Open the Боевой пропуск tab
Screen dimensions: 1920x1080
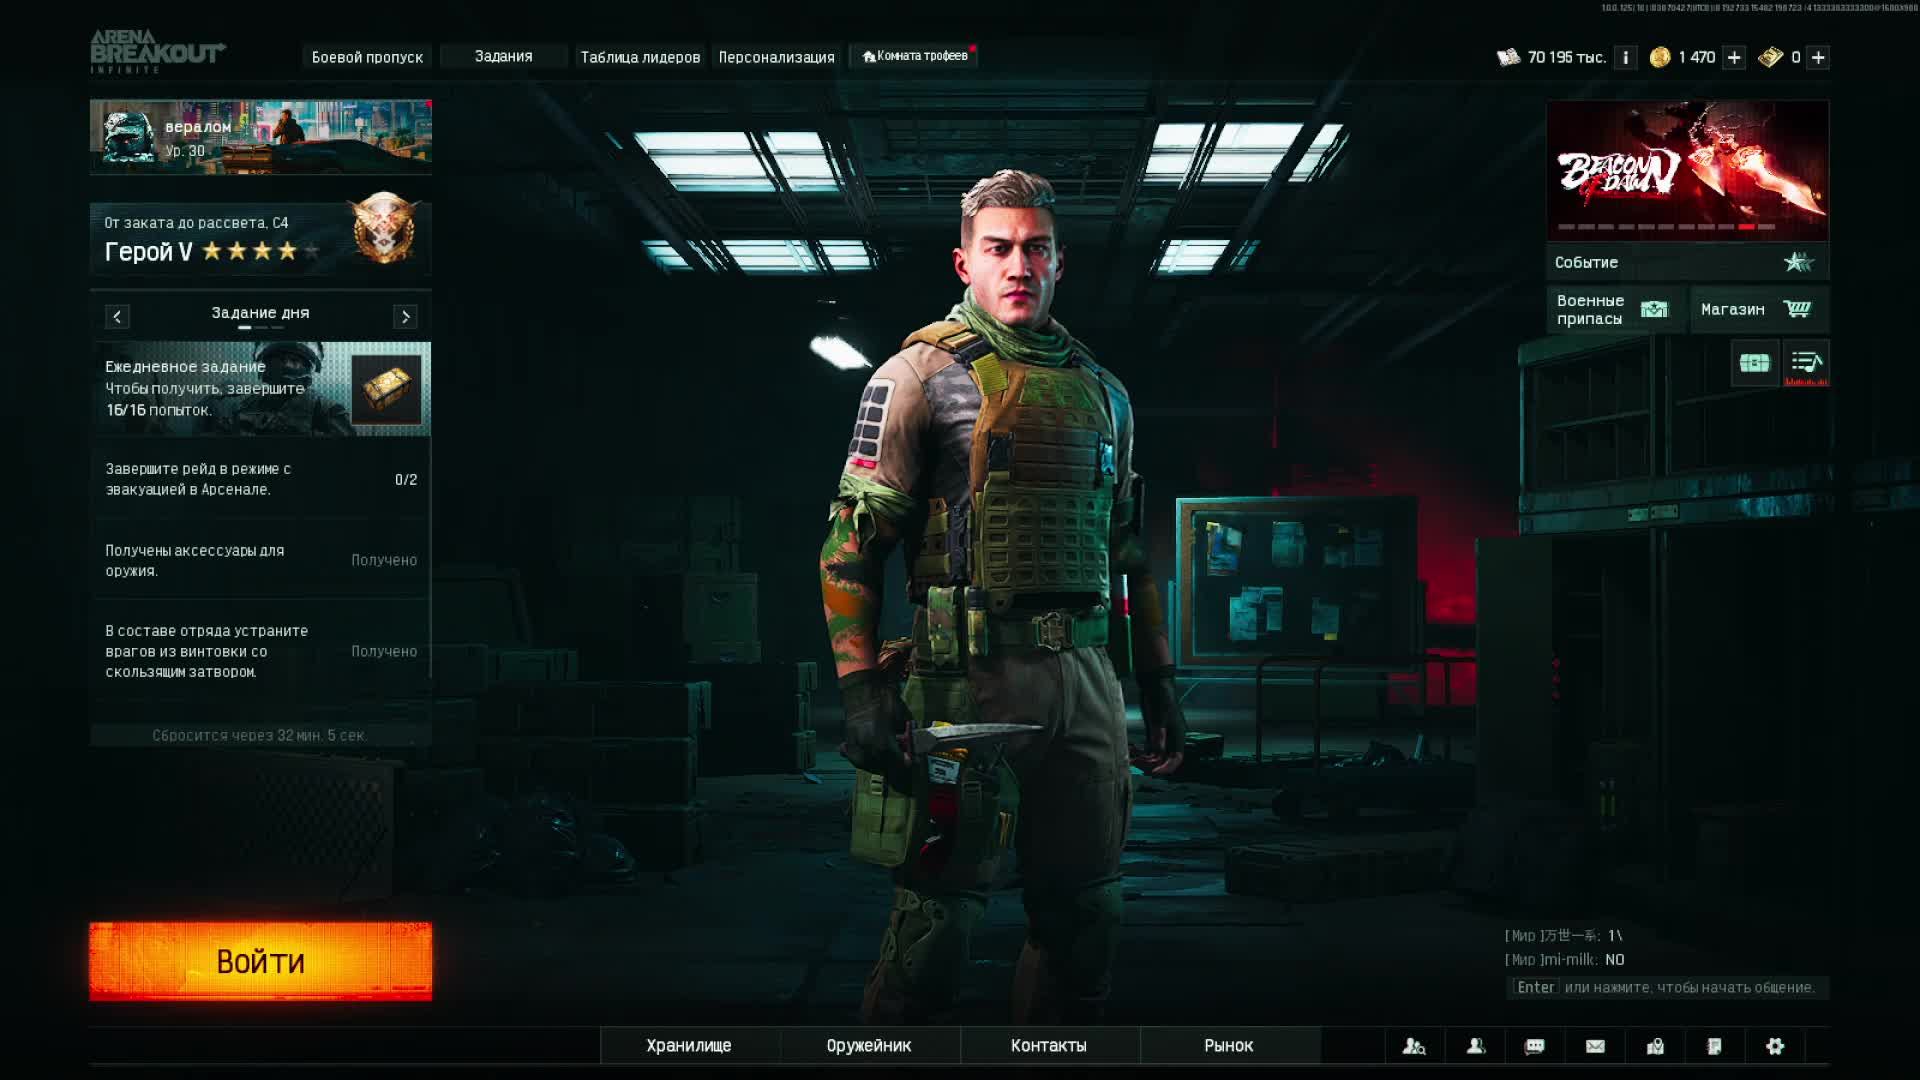point(367,57)
